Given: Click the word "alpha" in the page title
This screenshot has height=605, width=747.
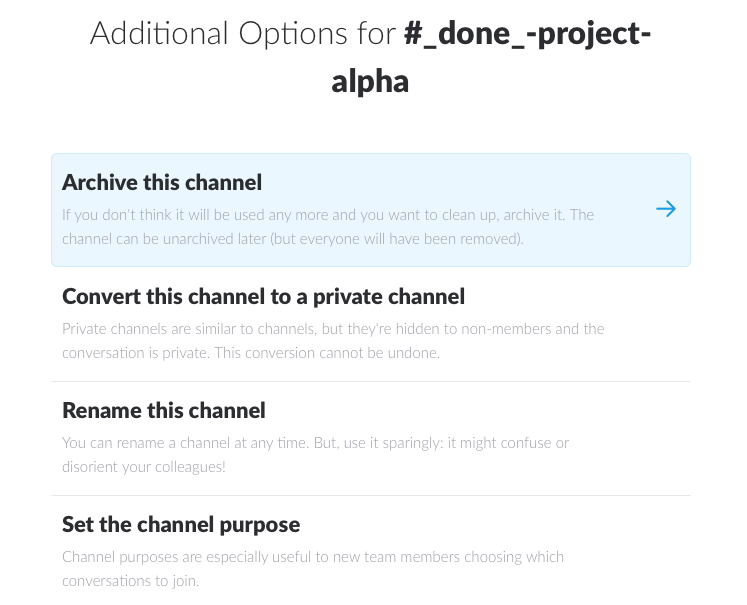Looking at the screenshot, I should (x=370, y=81).
